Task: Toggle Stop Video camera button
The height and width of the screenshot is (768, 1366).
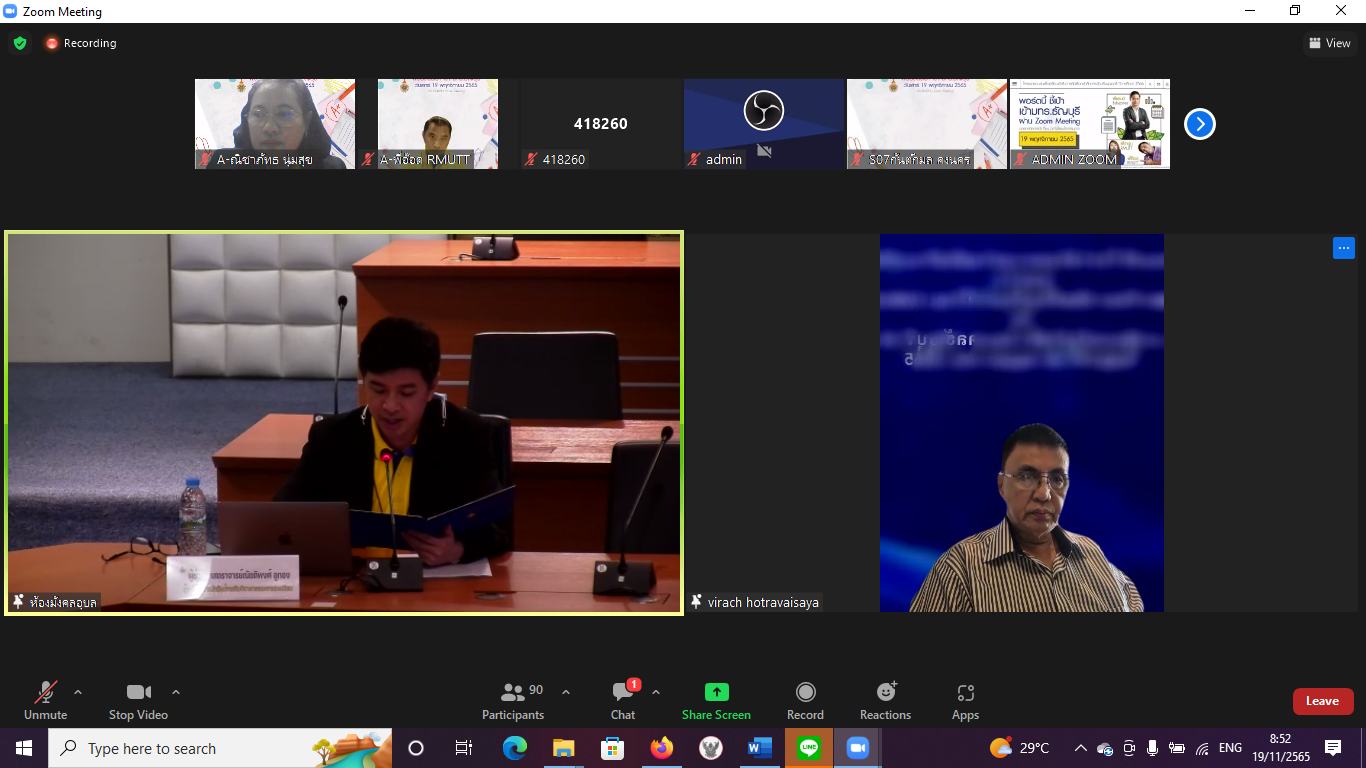Action: point(138,700)
